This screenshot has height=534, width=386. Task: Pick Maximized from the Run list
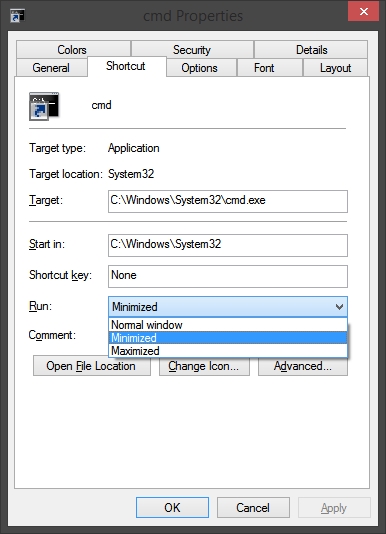tap(228, 351)
